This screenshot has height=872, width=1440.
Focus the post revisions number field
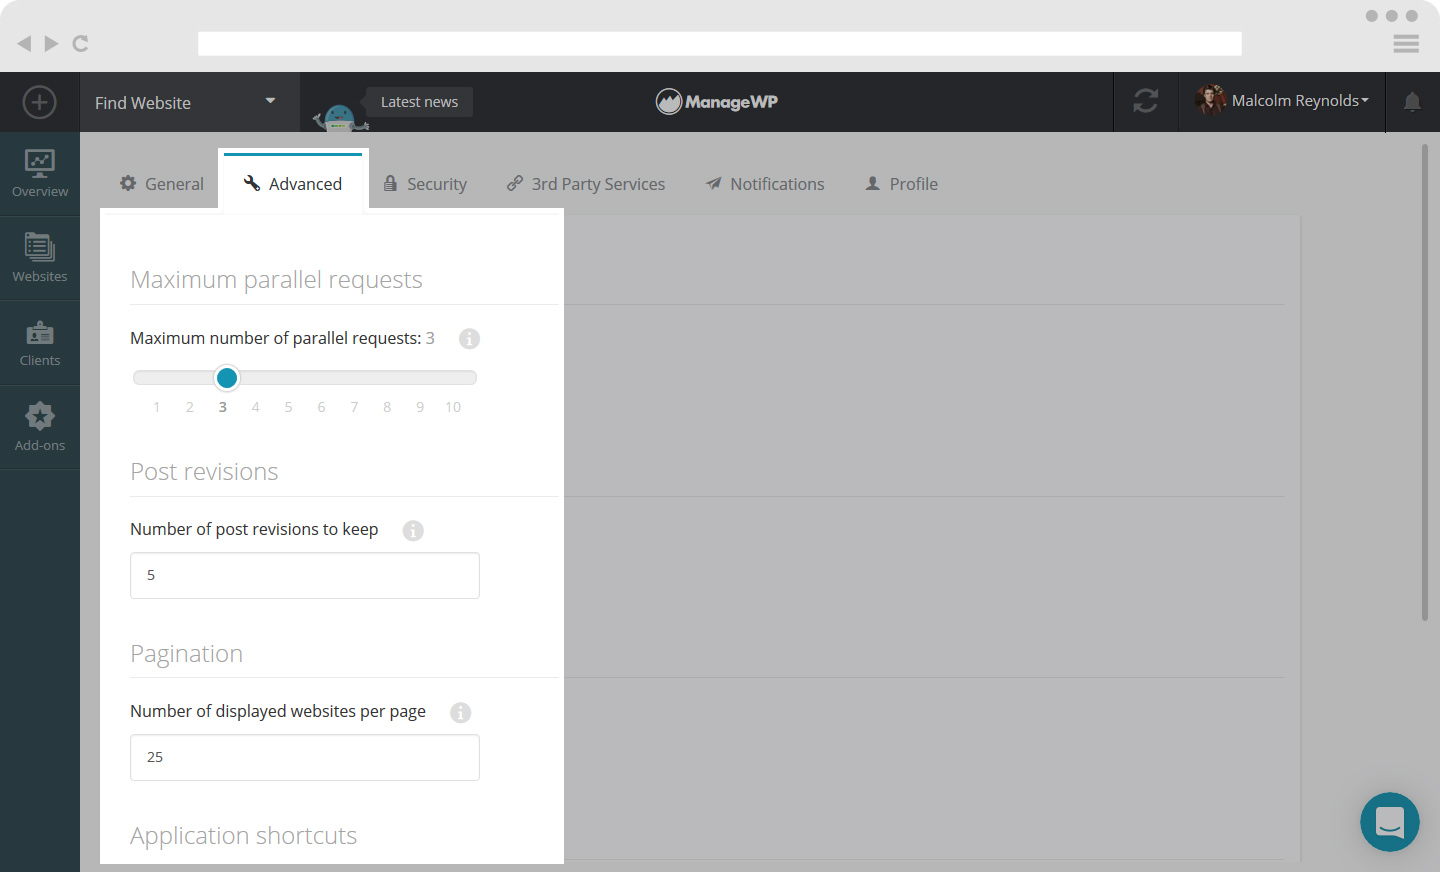tap(305, 575)
